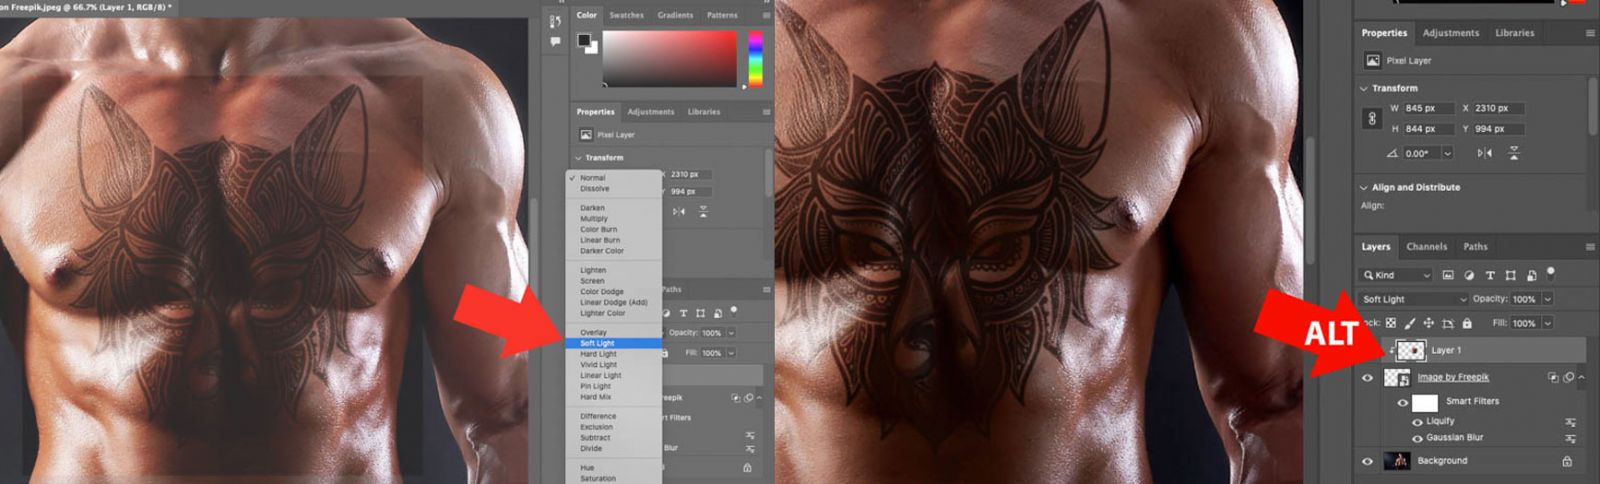1600x484 pixels.
Task: Open the rotation angle dropdown arrow
Action: [x=1447, y=153]
